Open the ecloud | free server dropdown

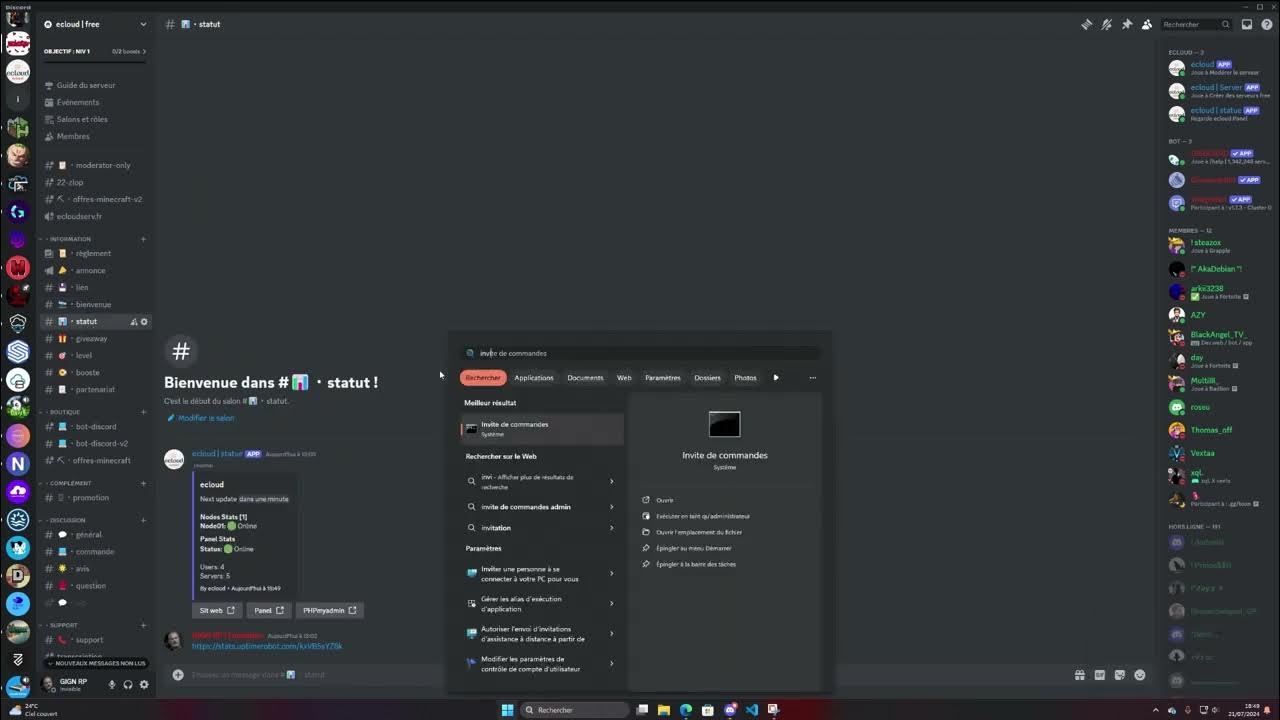[96, 24]
